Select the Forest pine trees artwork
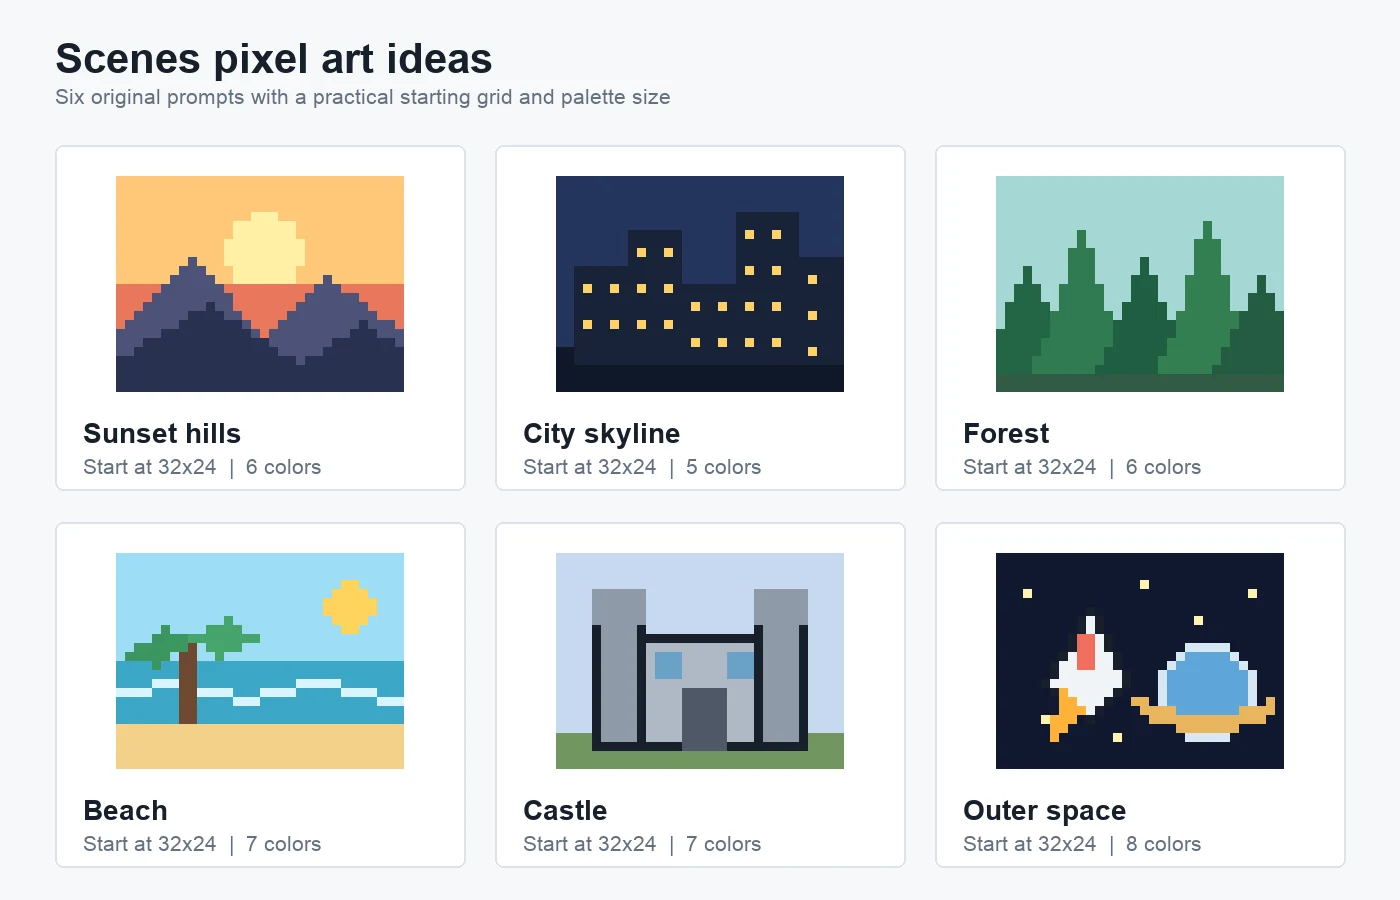Screen dimensions: 1400x900 click(1140, 284)
